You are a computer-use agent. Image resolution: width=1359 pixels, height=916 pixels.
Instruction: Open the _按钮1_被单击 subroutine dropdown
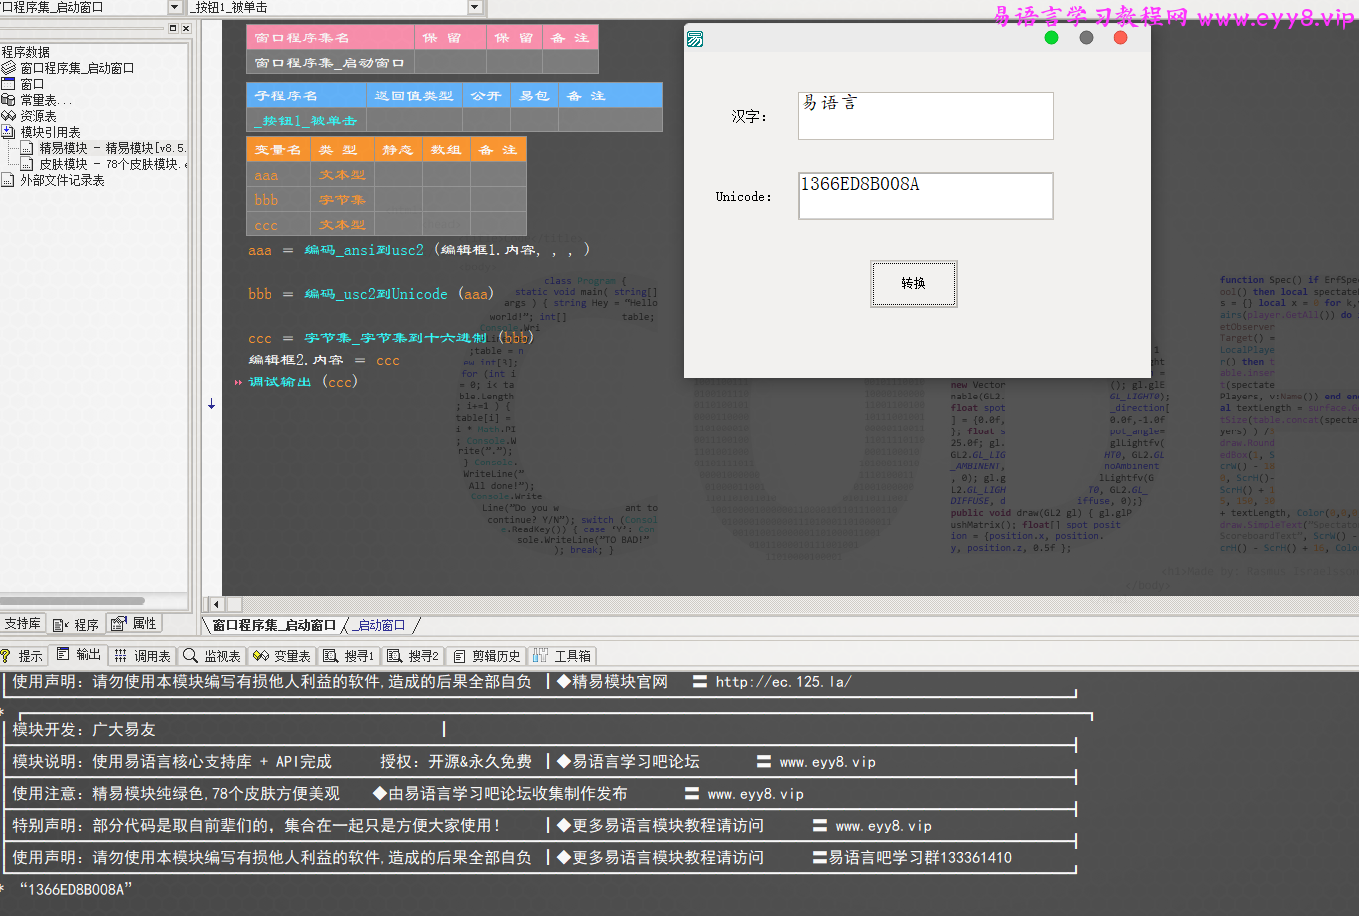point(475,7)
